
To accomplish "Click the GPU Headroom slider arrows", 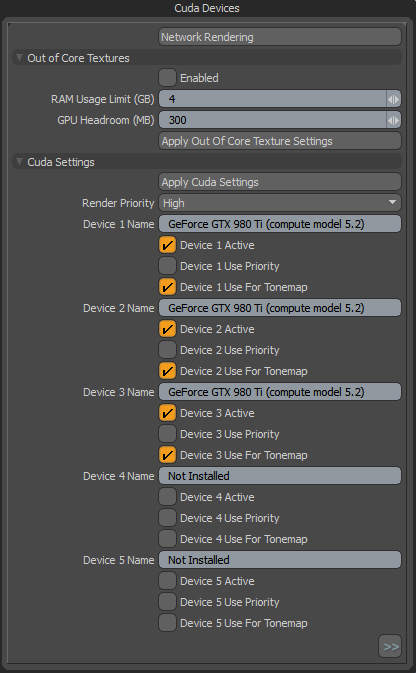I will click(x=394, y=120).
